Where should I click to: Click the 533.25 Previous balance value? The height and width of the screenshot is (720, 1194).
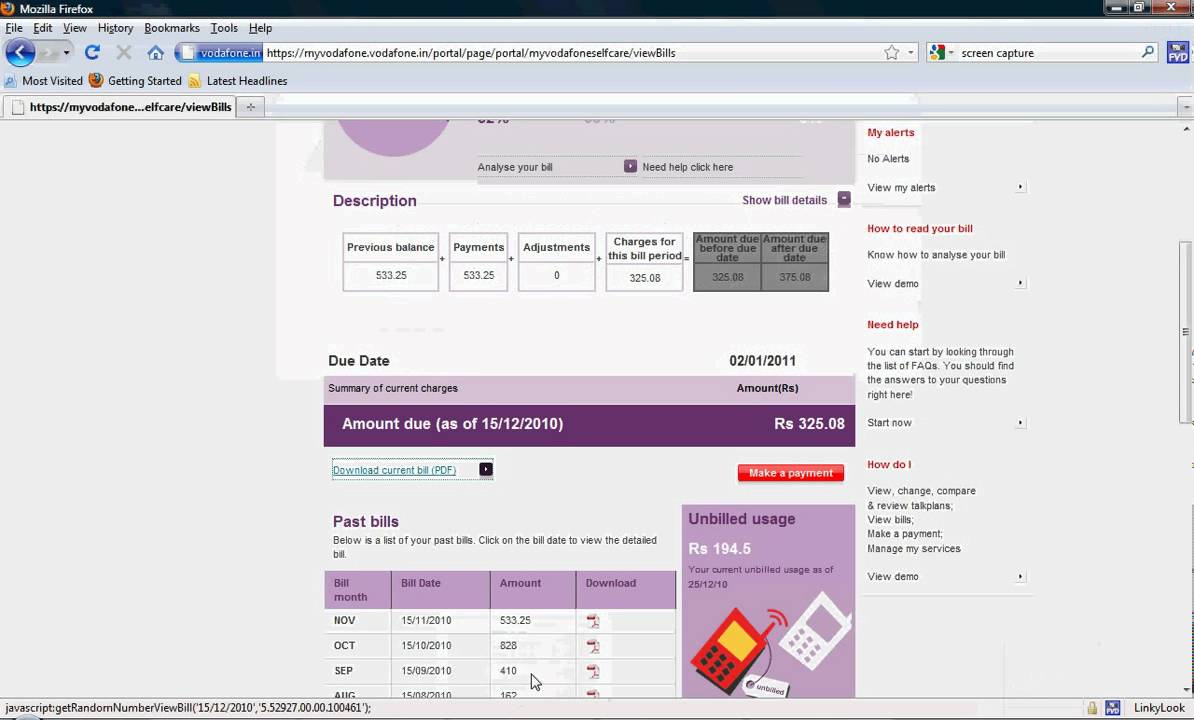point(391,276)
